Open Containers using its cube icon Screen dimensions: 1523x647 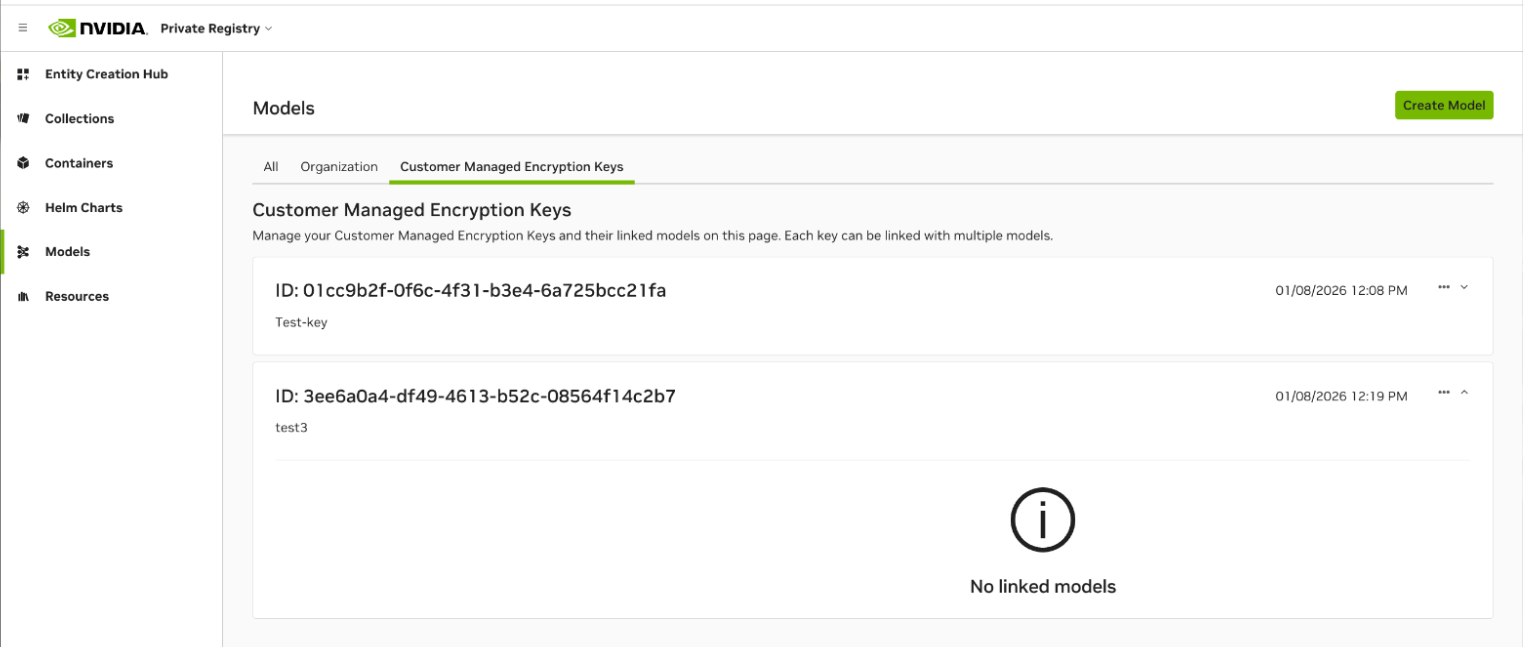tap(23, 162)
